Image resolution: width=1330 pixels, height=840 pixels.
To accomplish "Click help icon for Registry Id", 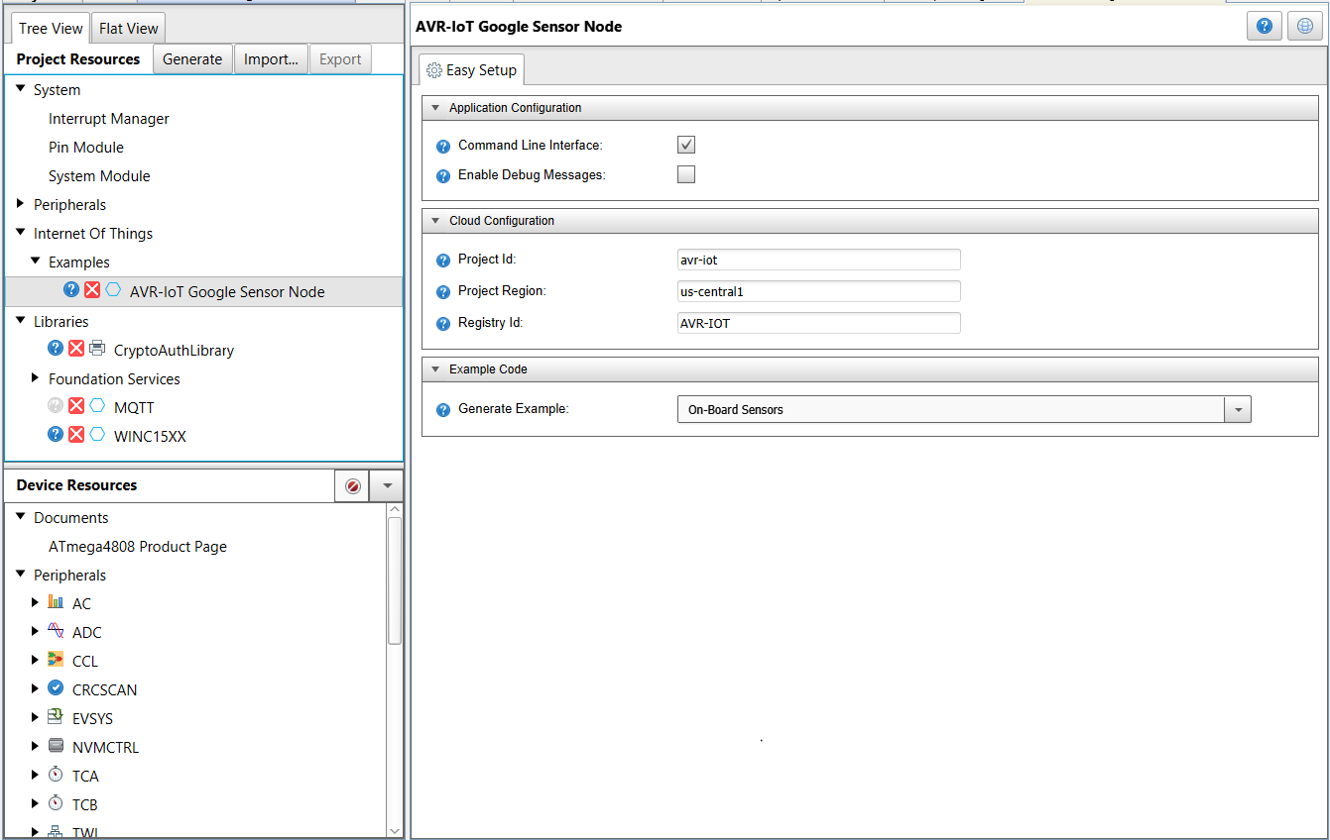I will [443, 324].
